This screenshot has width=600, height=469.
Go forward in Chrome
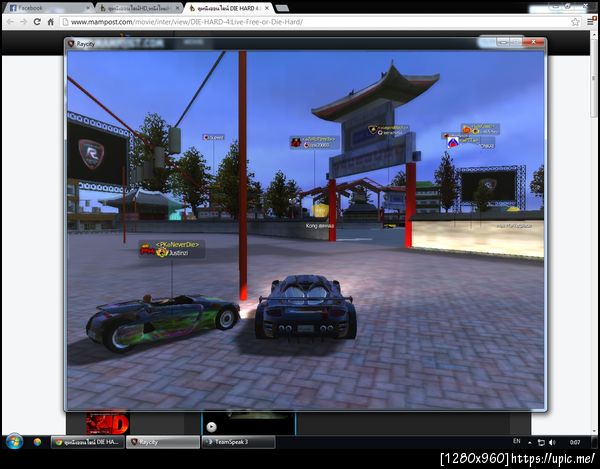point(23,22)
